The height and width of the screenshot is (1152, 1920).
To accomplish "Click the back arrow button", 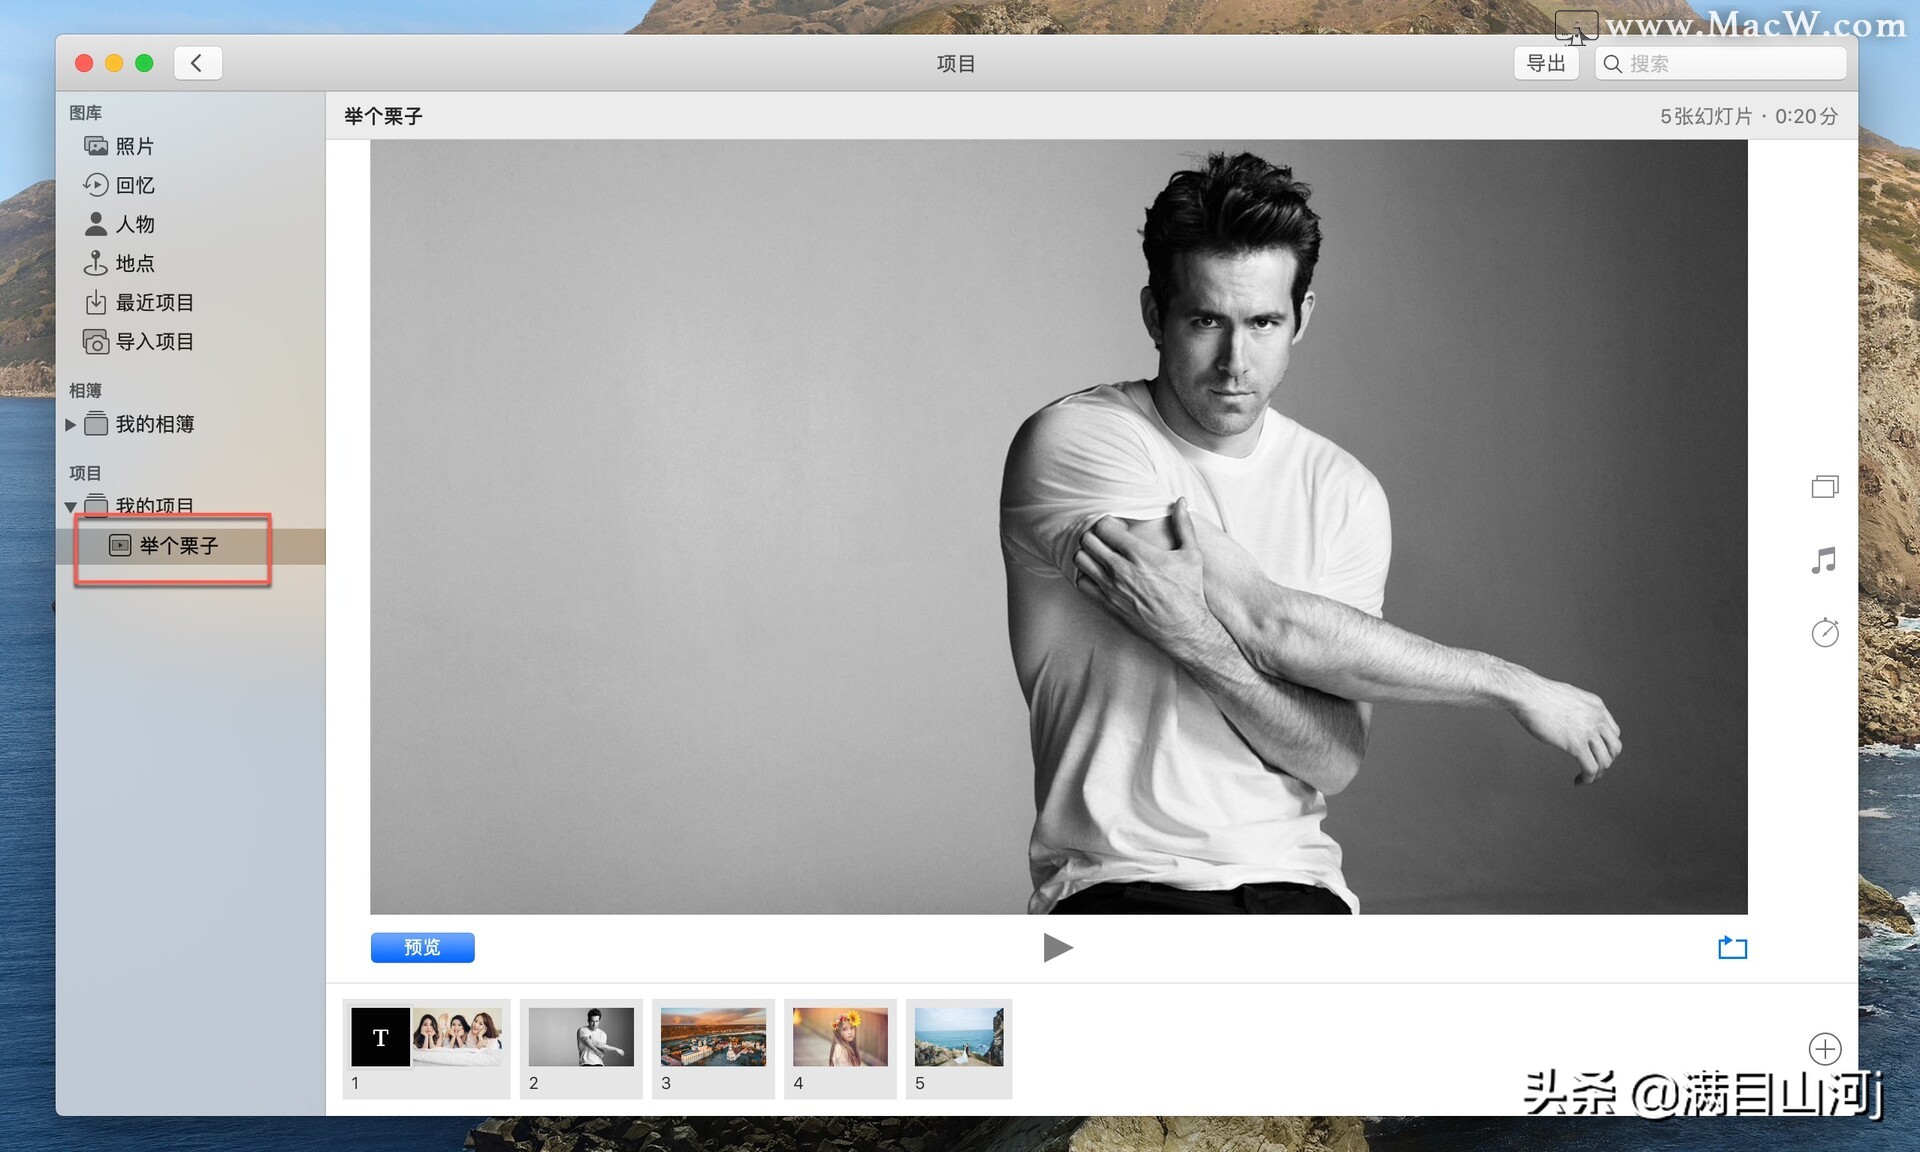I will (x=197, y=63).
